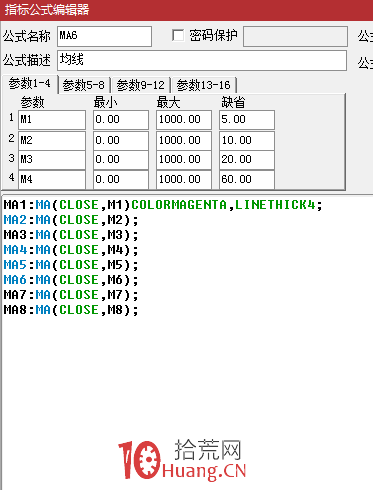Image resolution: width=373 pixels, height=490 pixels.
Task: Open the 参数9-12 tab
Action: click(141, 85)
